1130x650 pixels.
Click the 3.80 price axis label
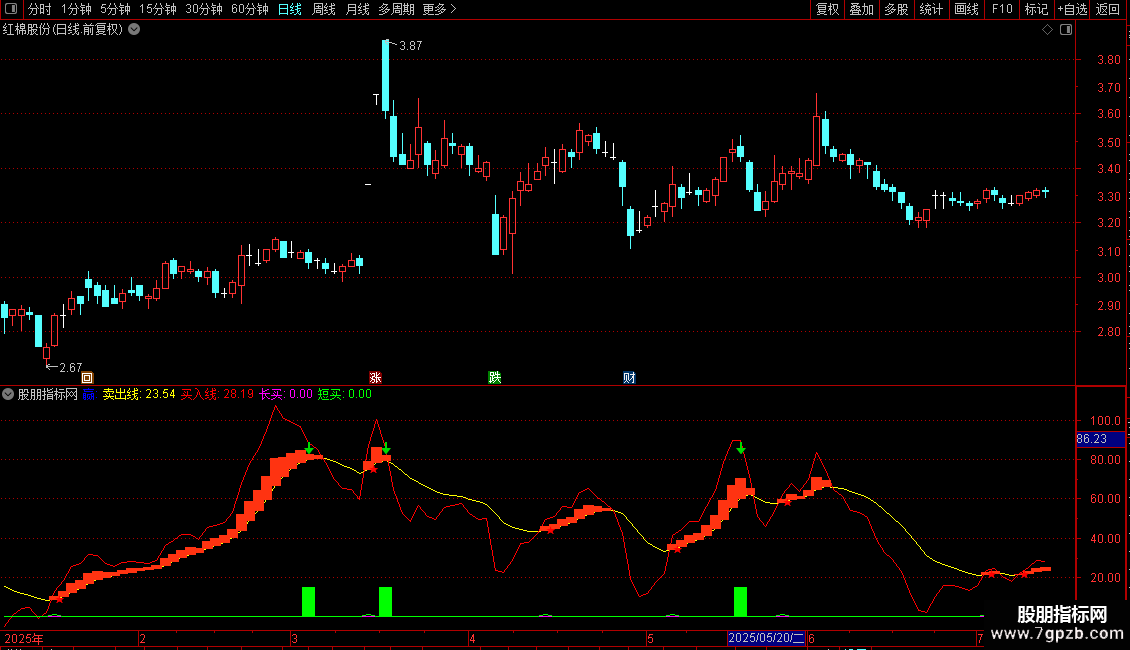[x=1108, y=60]
